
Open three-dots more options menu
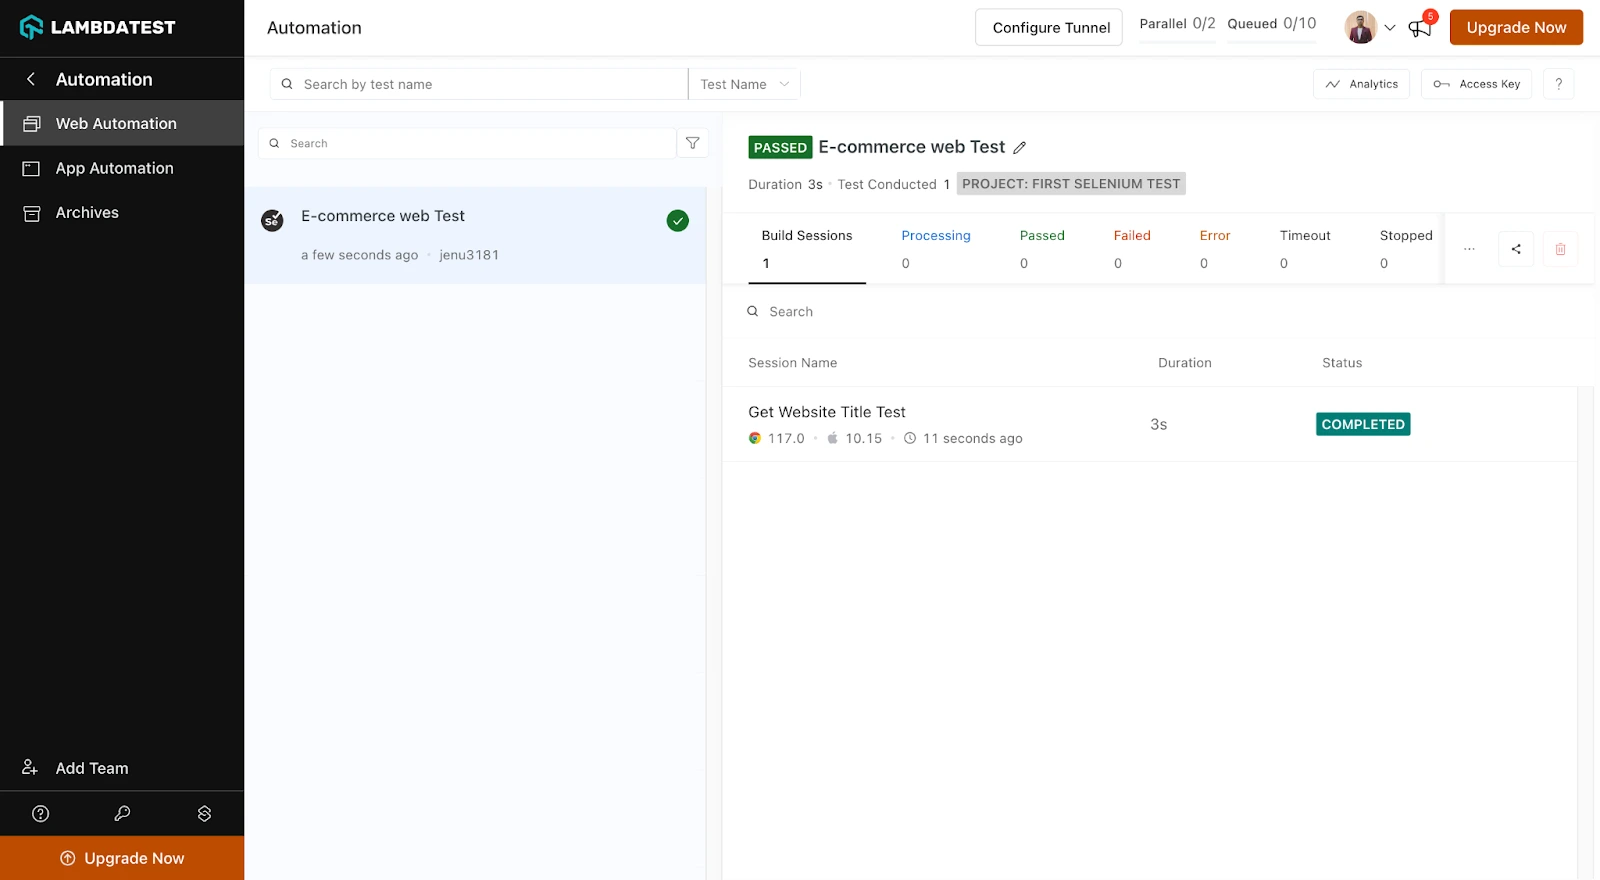(x=1469, y=249)
